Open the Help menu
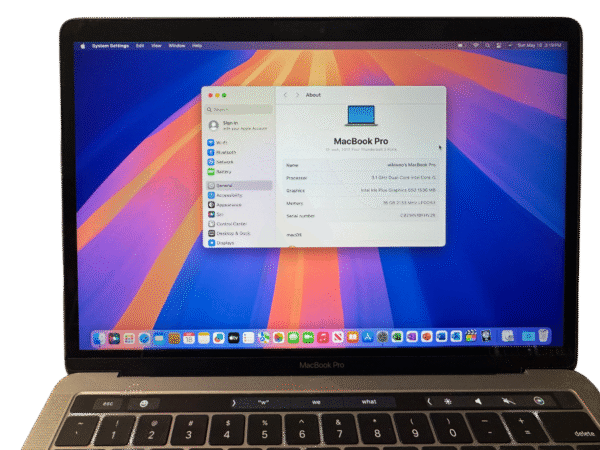Image resolution: width=600 pixels, height=450 pixels. pyautogui.click(x=197, y=46)
